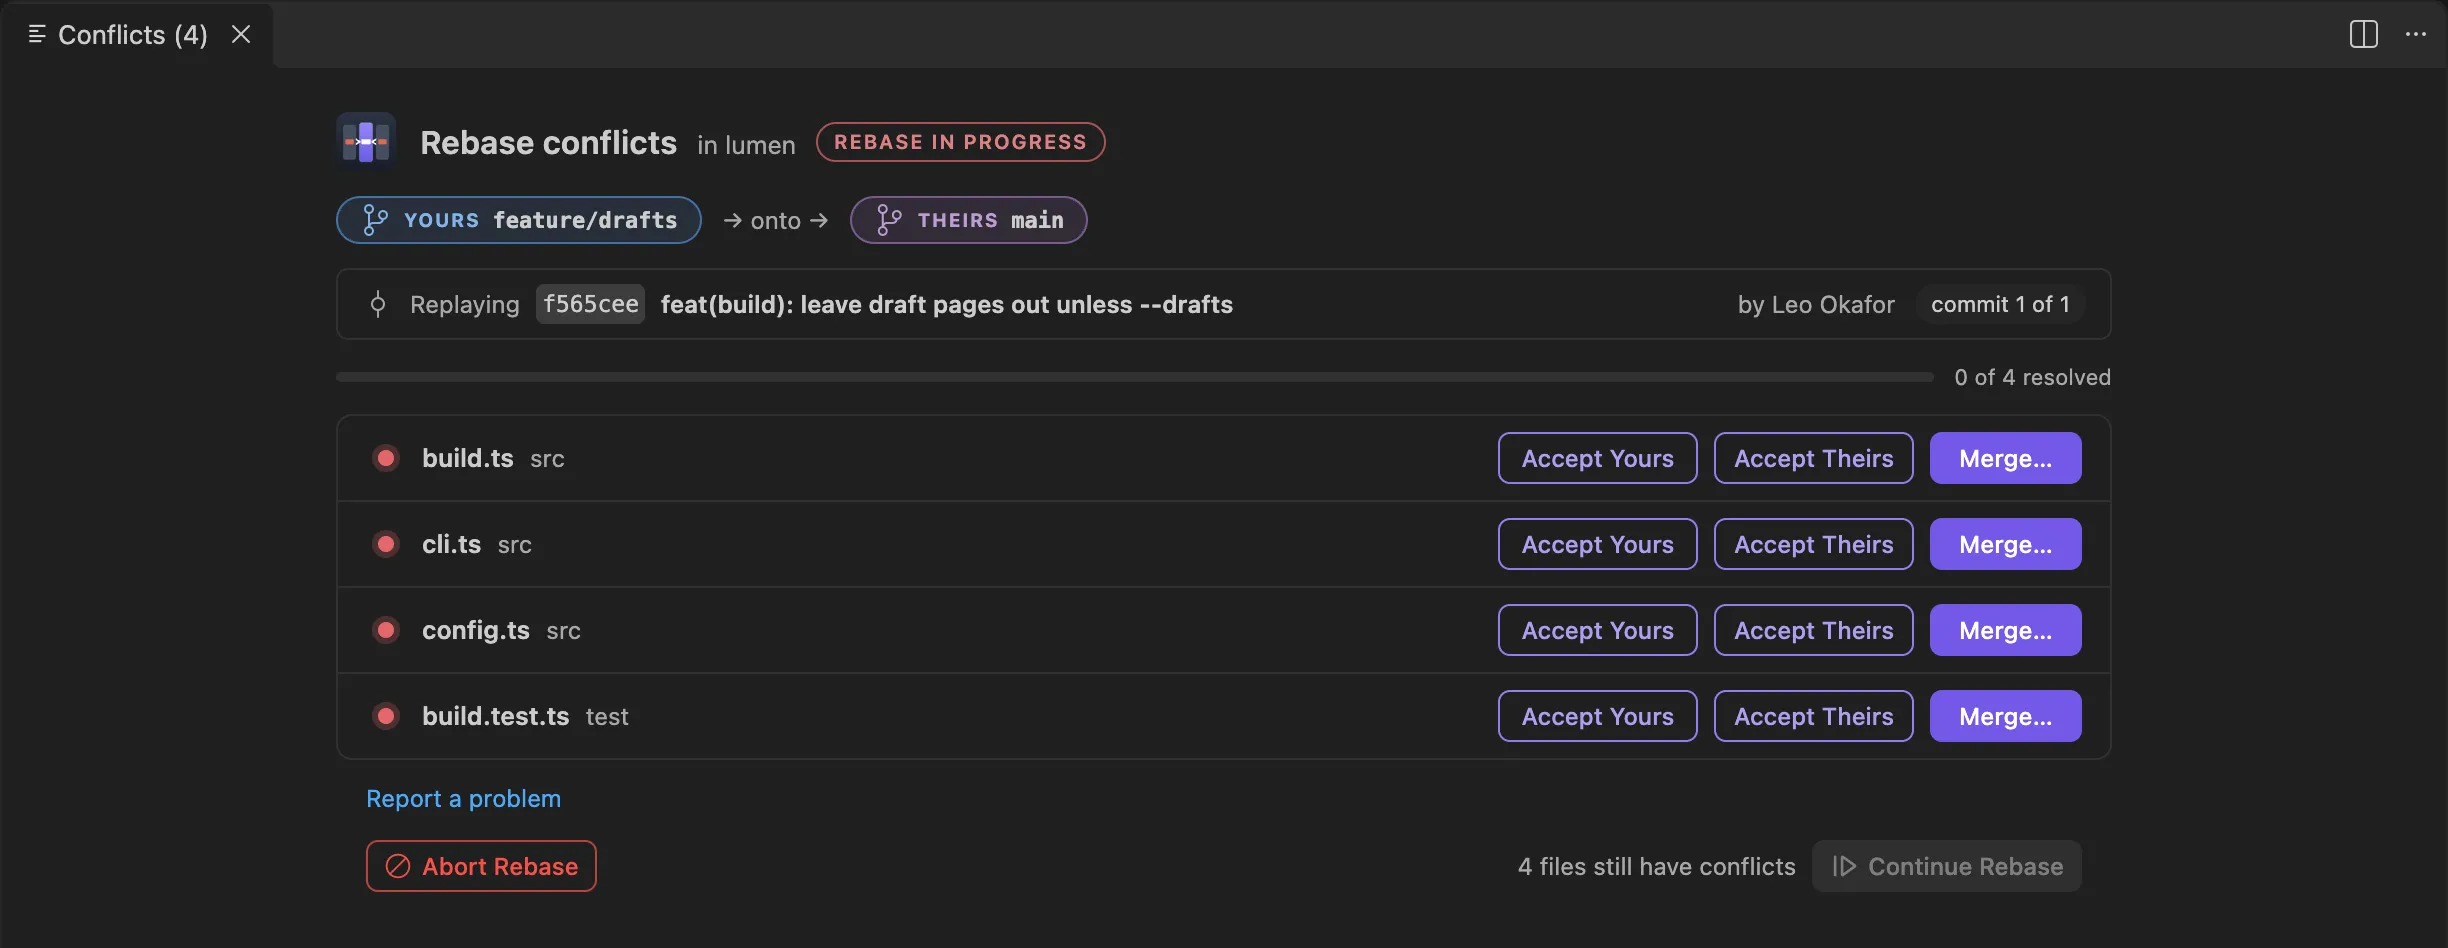The width and height of the screenshot is (2448, 948).
Task: Click the commit 1 of 1 badge
Action: tap(2000, 304)
